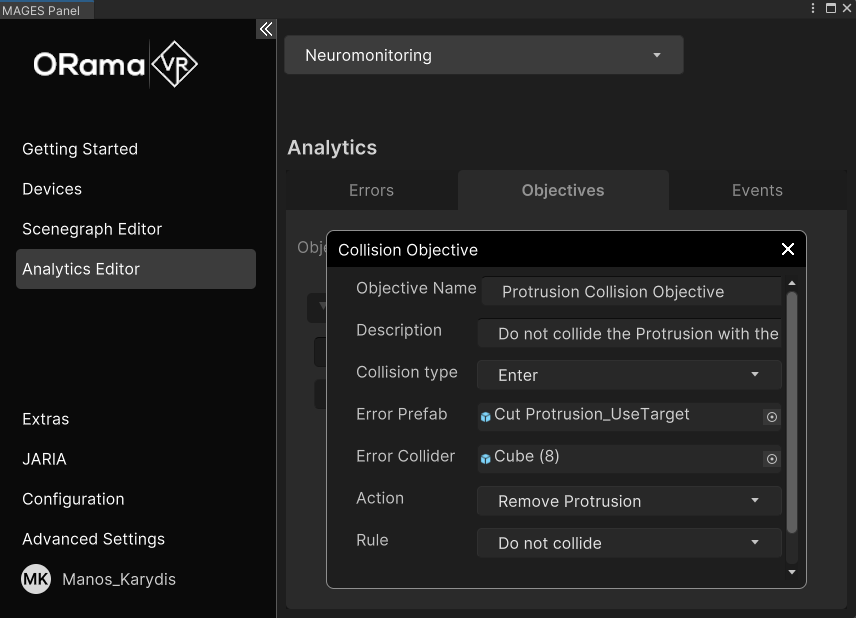Expand the Rule dropdown showing Do not collide
Image resolution: width=856 pixels, height=618 pixels.
629,543
